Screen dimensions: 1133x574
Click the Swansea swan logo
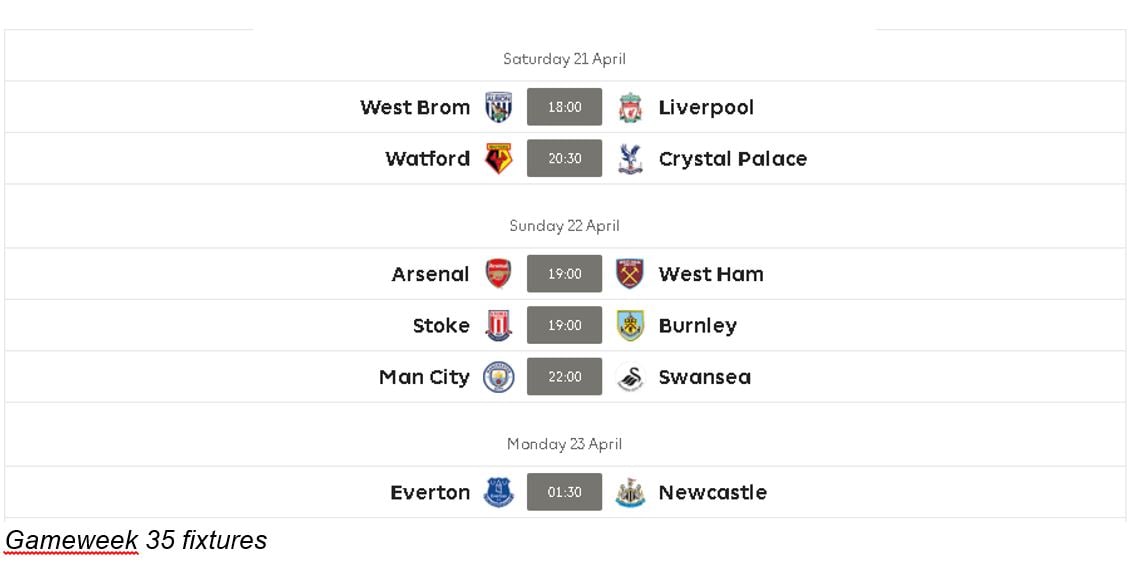click(x=630, y=377)
